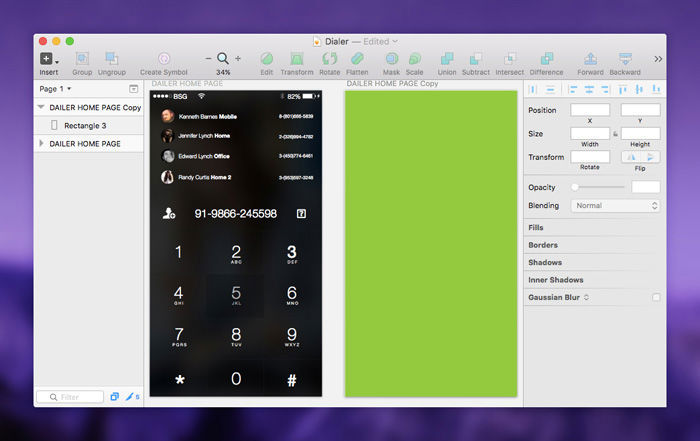Open the Blending mode dropdown
Viewport: 700px width, 441px height.
[x=615, y=205]
